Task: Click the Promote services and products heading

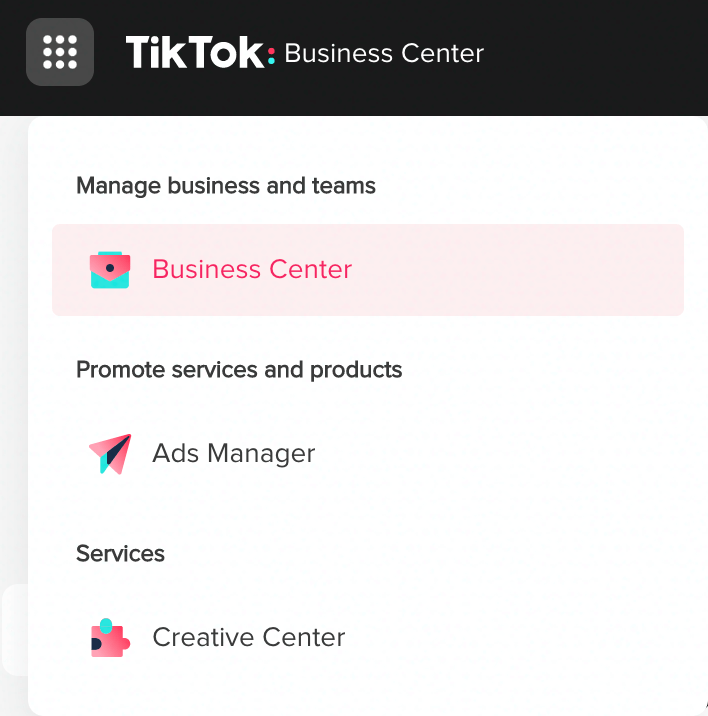Action: pyautogui.click(x=239, y=370)
